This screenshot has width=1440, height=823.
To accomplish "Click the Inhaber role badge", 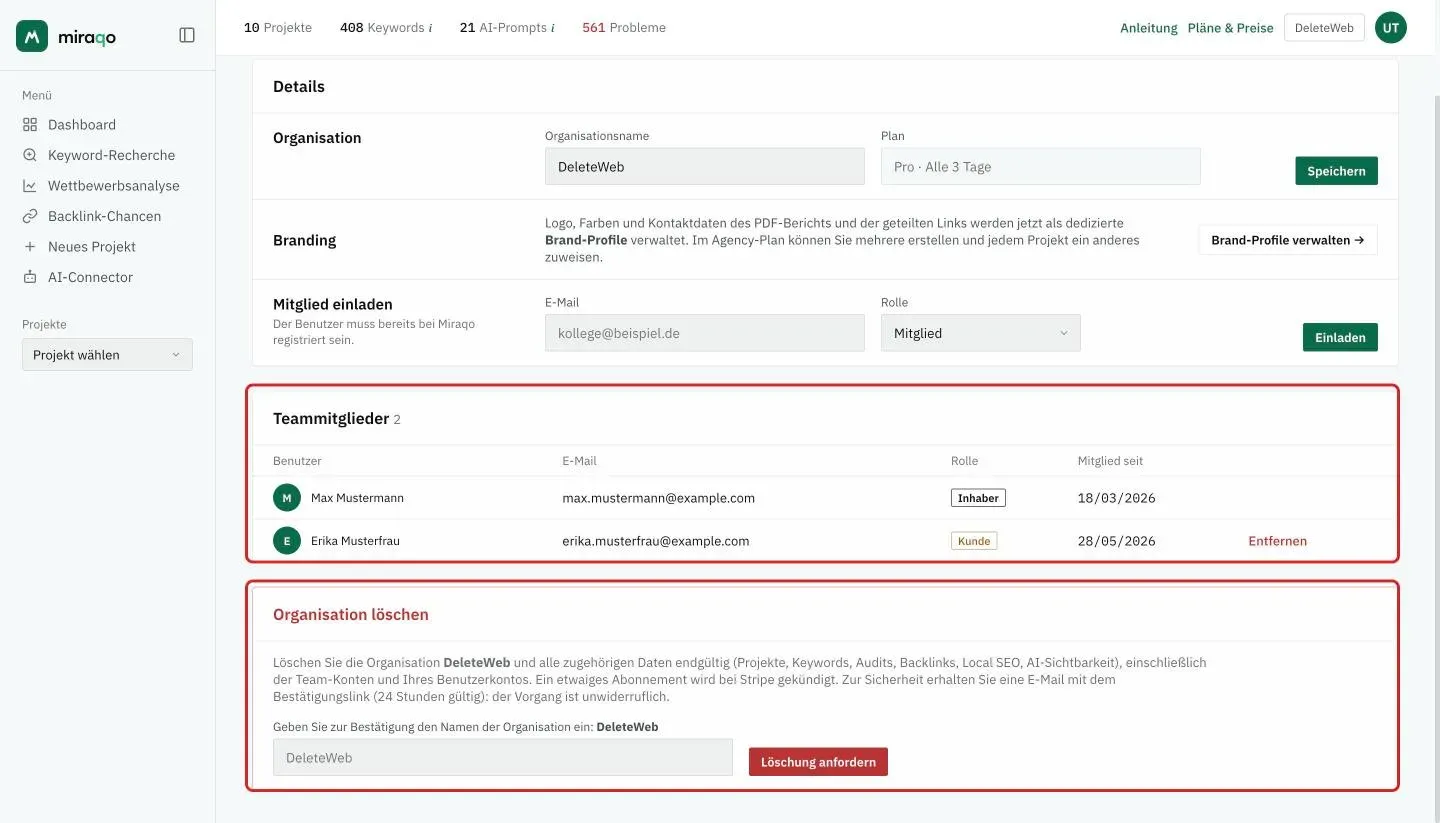I will pyautogui.click(x=978, y=498).
